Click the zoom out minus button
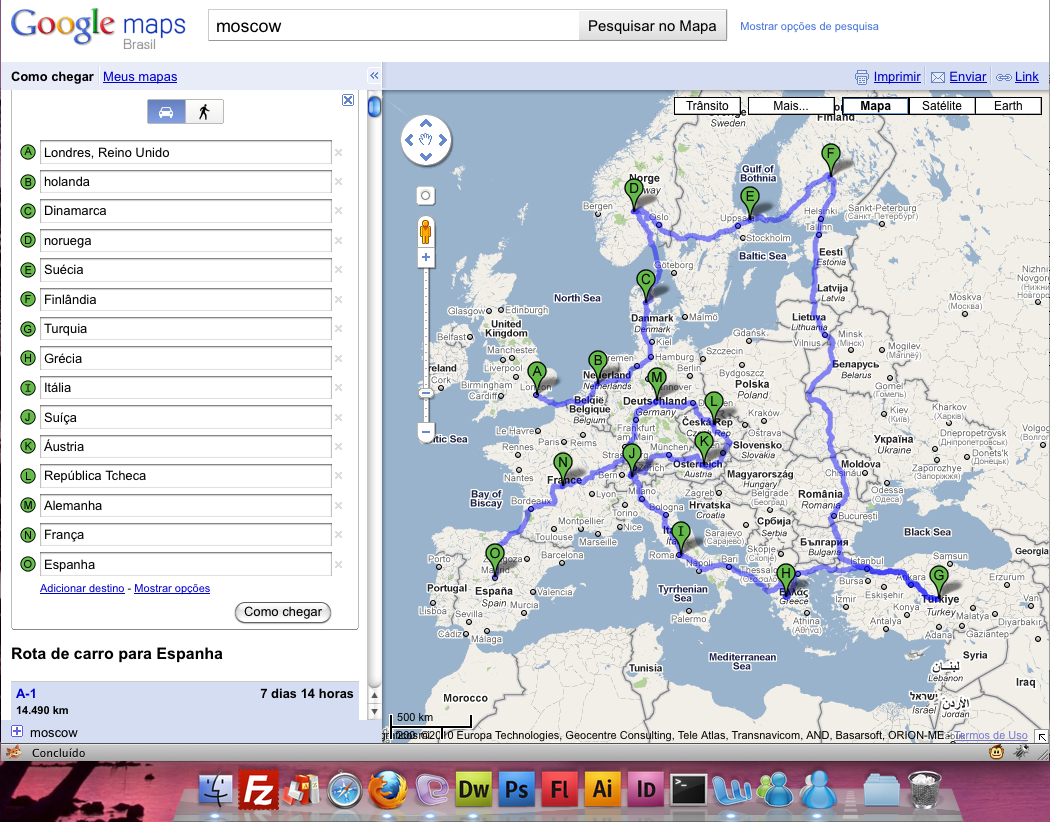Viewport: 1050px width, 822px height. pyautogui.click(x=426, y=433)
